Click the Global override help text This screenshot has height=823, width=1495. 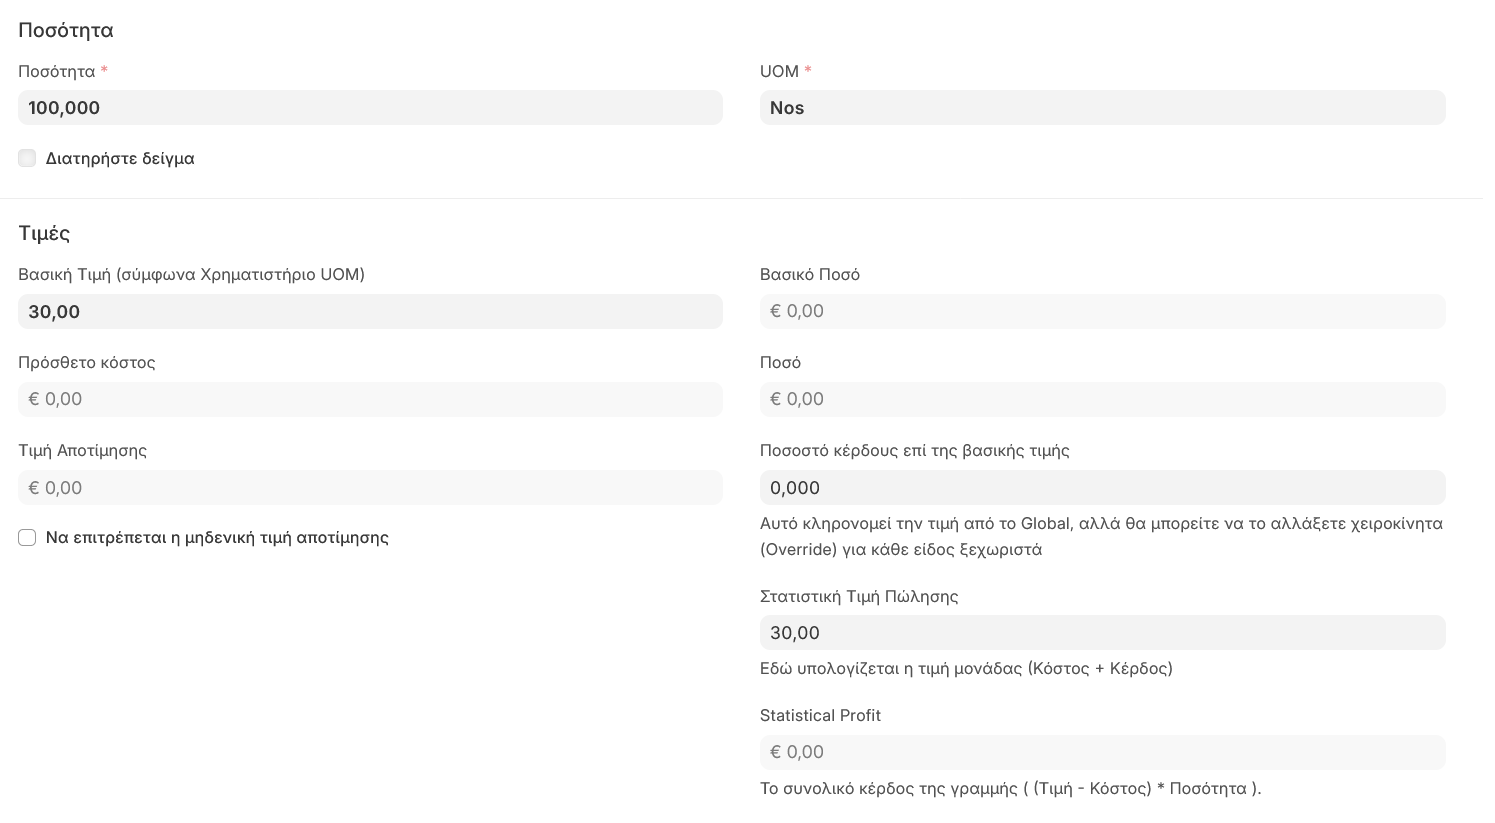[x=1101, y=536]
